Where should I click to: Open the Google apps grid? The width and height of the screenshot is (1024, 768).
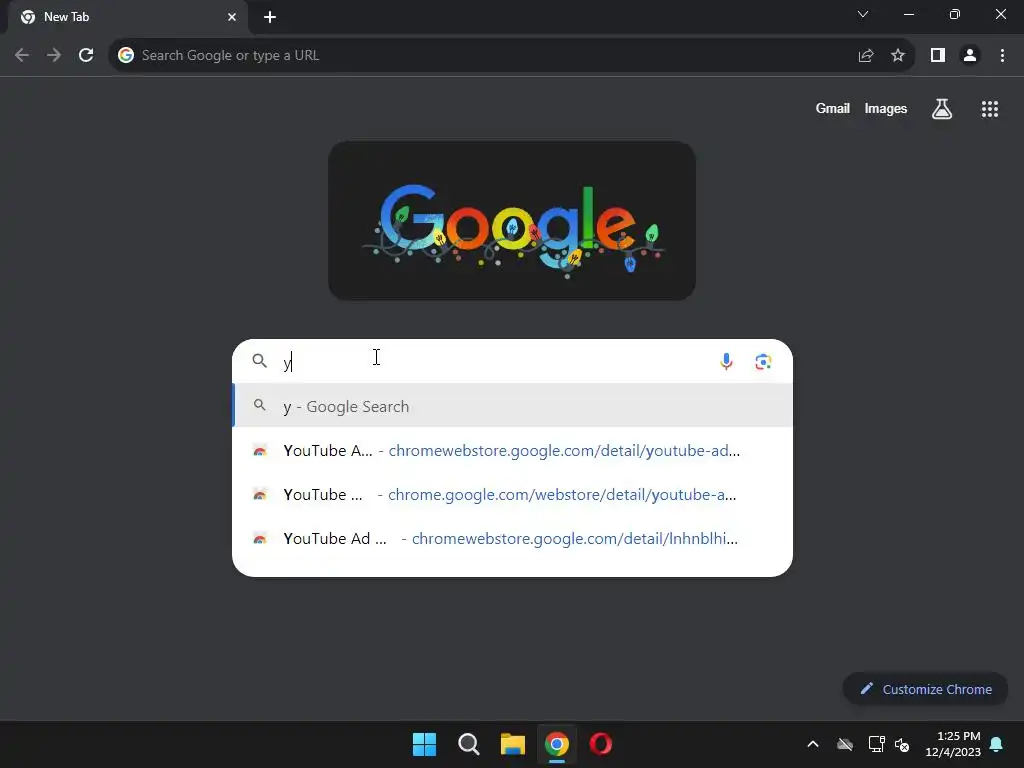[990, 109]
